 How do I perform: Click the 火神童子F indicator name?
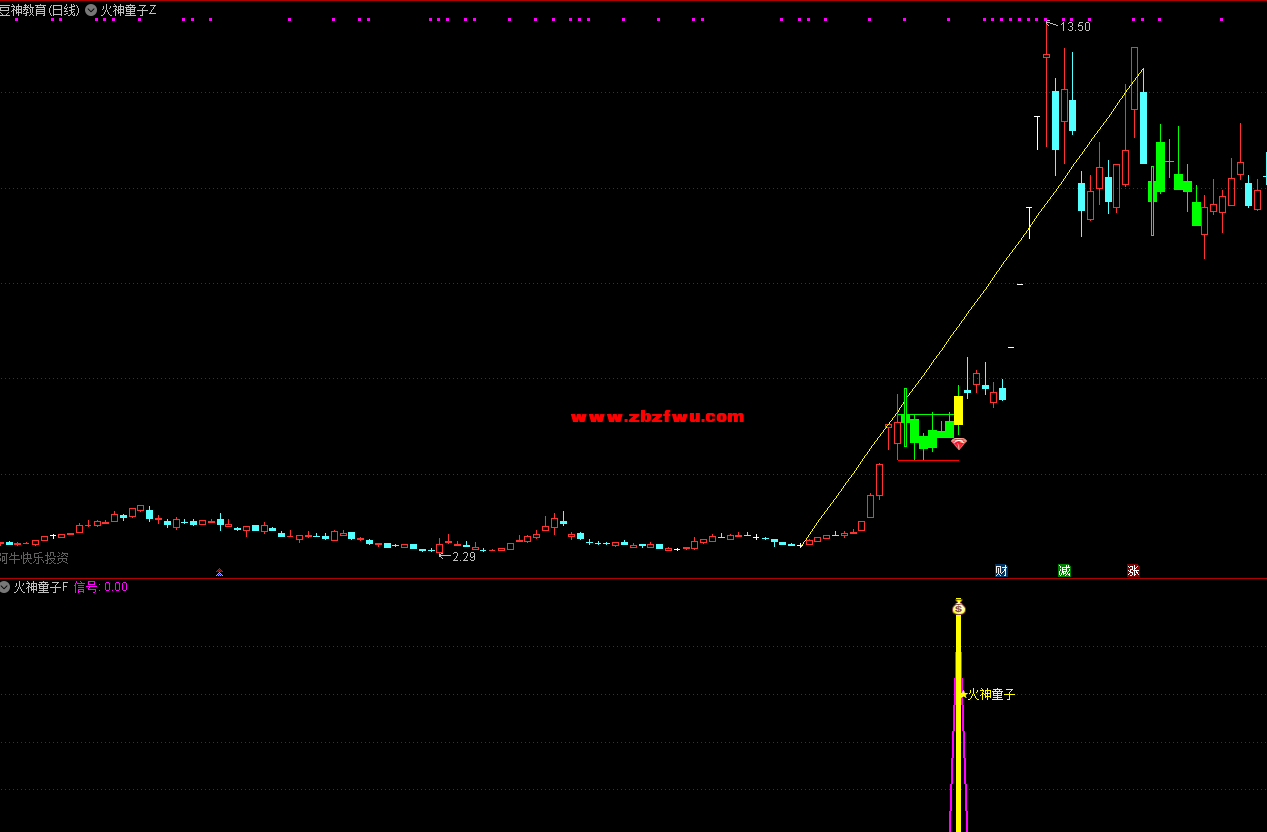coord(40,587)
